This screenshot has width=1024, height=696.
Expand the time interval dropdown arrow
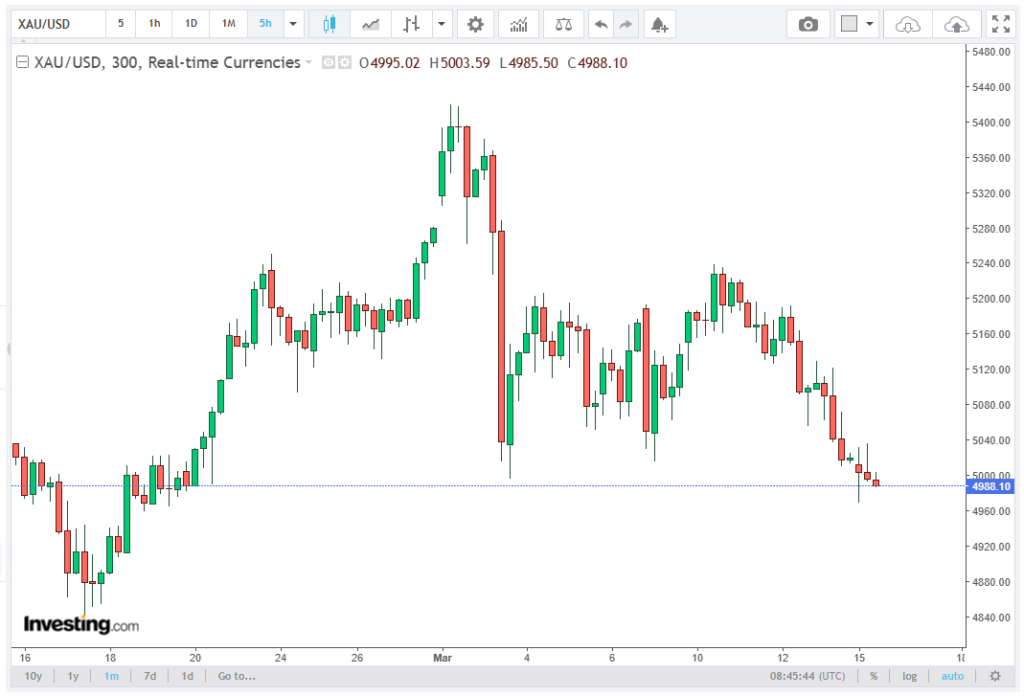[292, 24]
